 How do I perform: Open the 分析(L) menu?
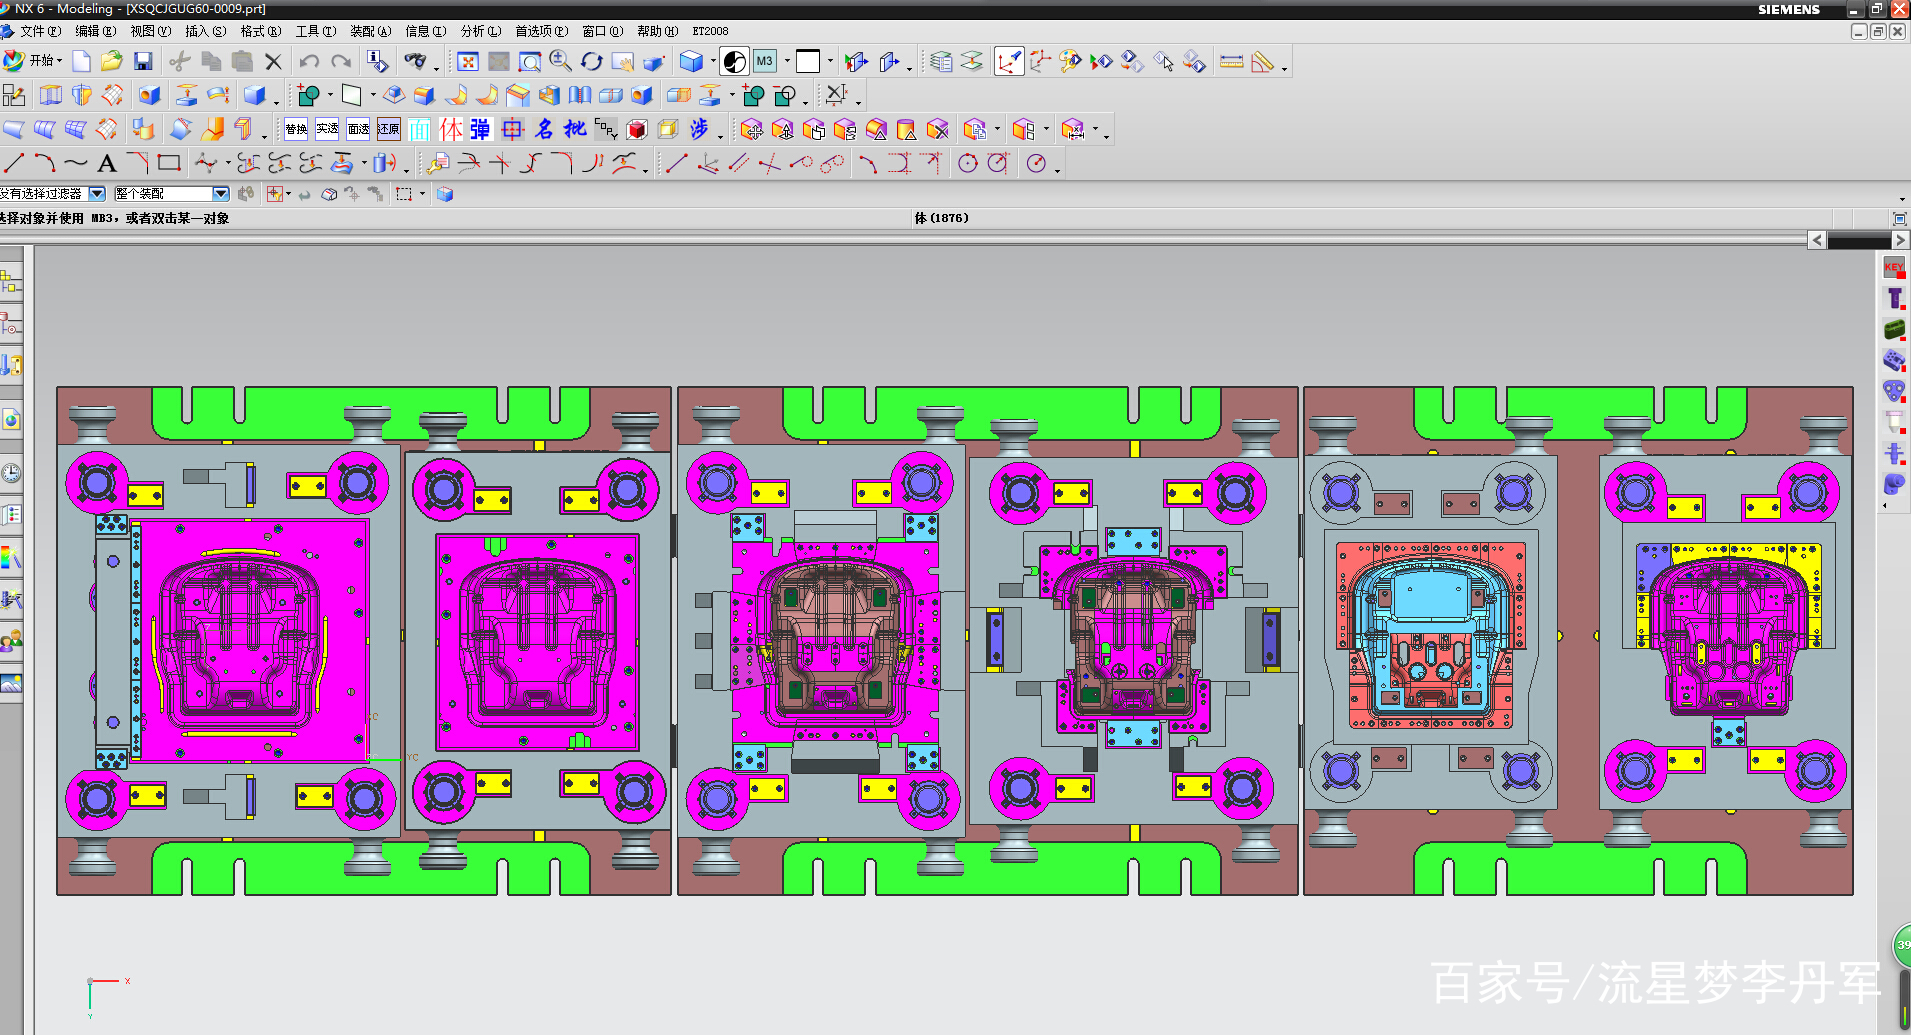pos(480,31)
